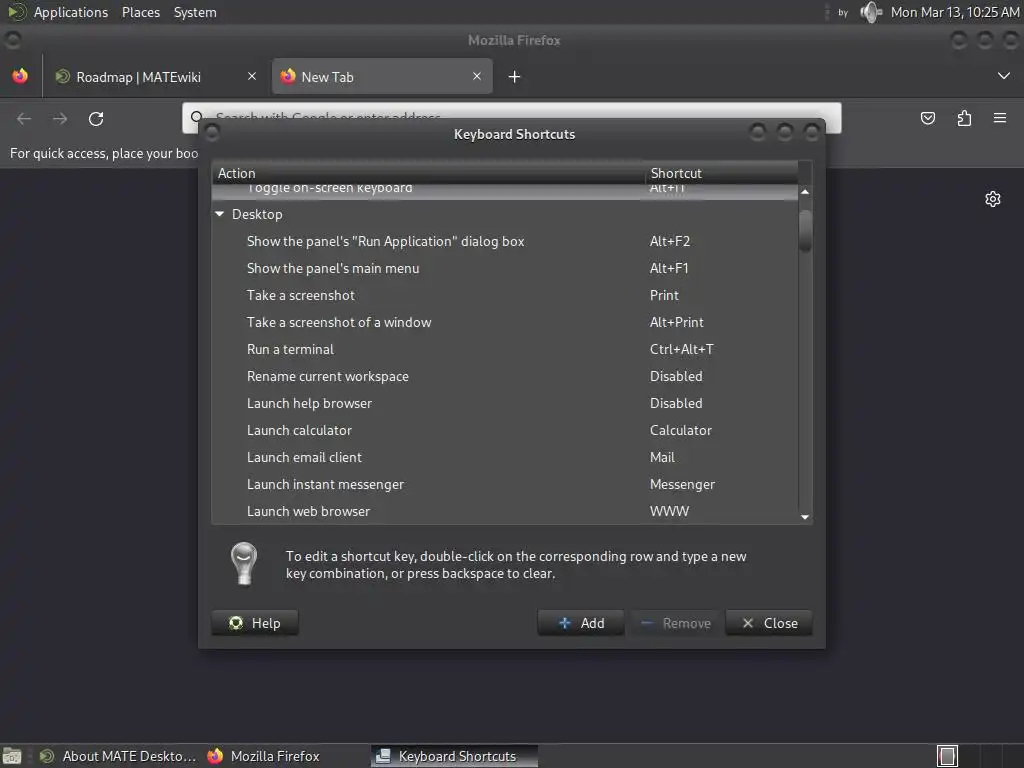1024x768 pixels.
Task: Select the Launch email client row
Action: pos(505,457)
